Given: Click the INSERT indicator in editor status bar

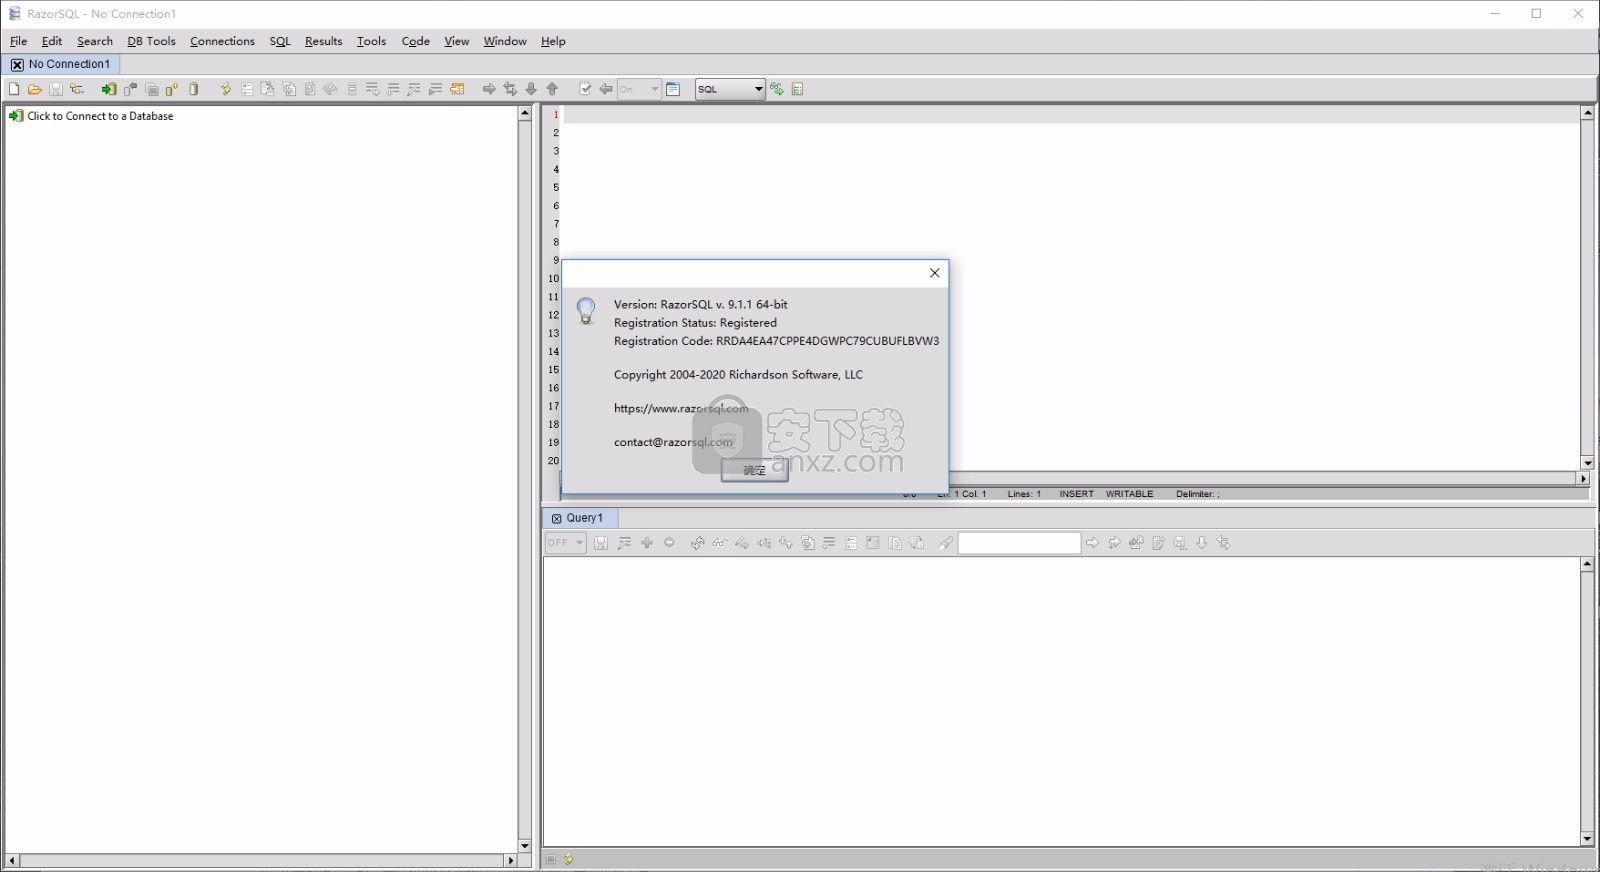Looking at the screenshot, I should tap(1076, 494).
